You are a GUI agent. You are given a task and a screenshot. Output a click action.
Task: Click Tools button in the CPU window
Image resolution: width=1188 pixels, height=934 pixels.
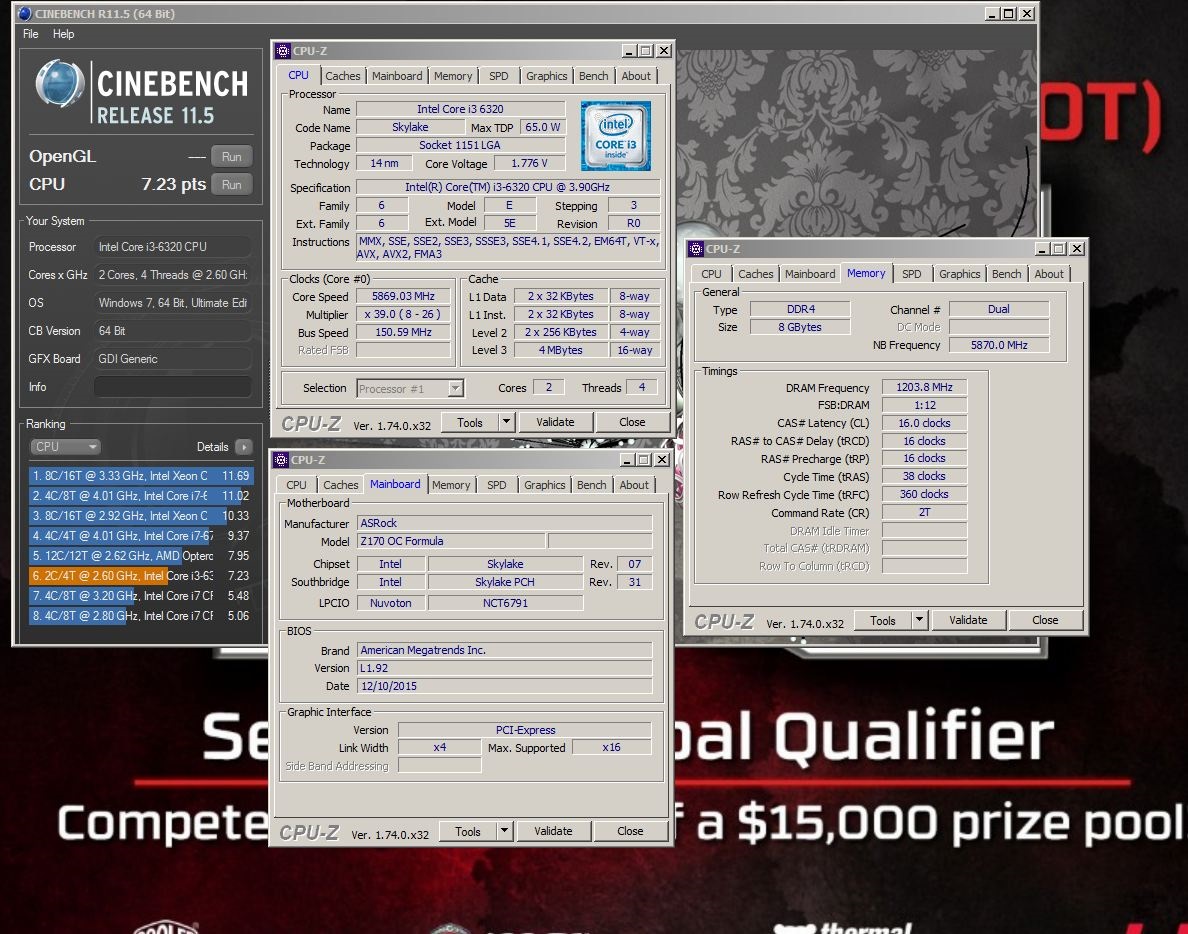[x=470, y=422]
